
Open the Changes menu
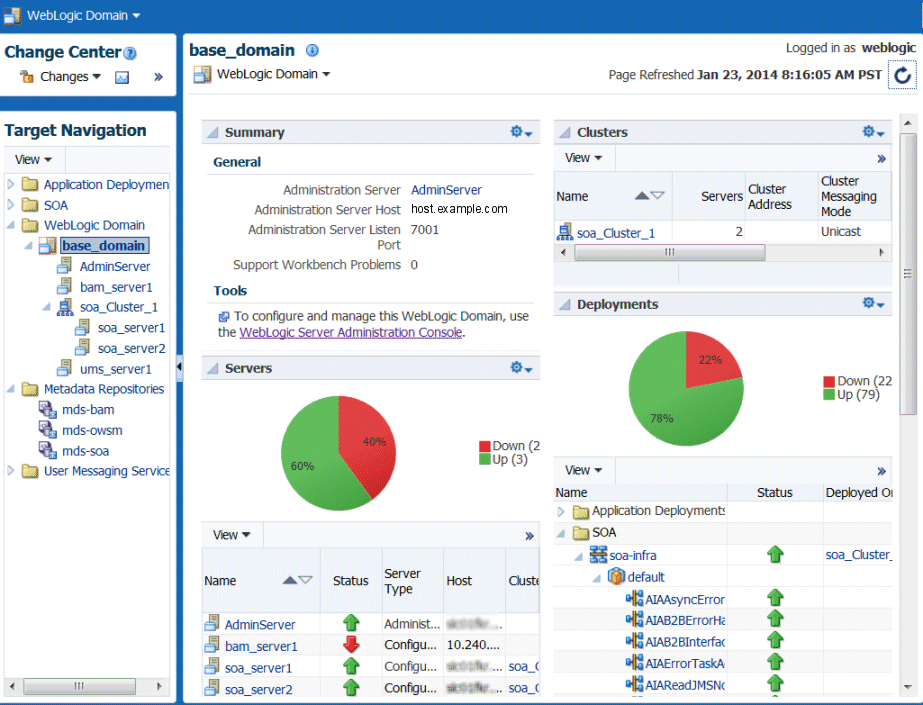pos(71,77)
